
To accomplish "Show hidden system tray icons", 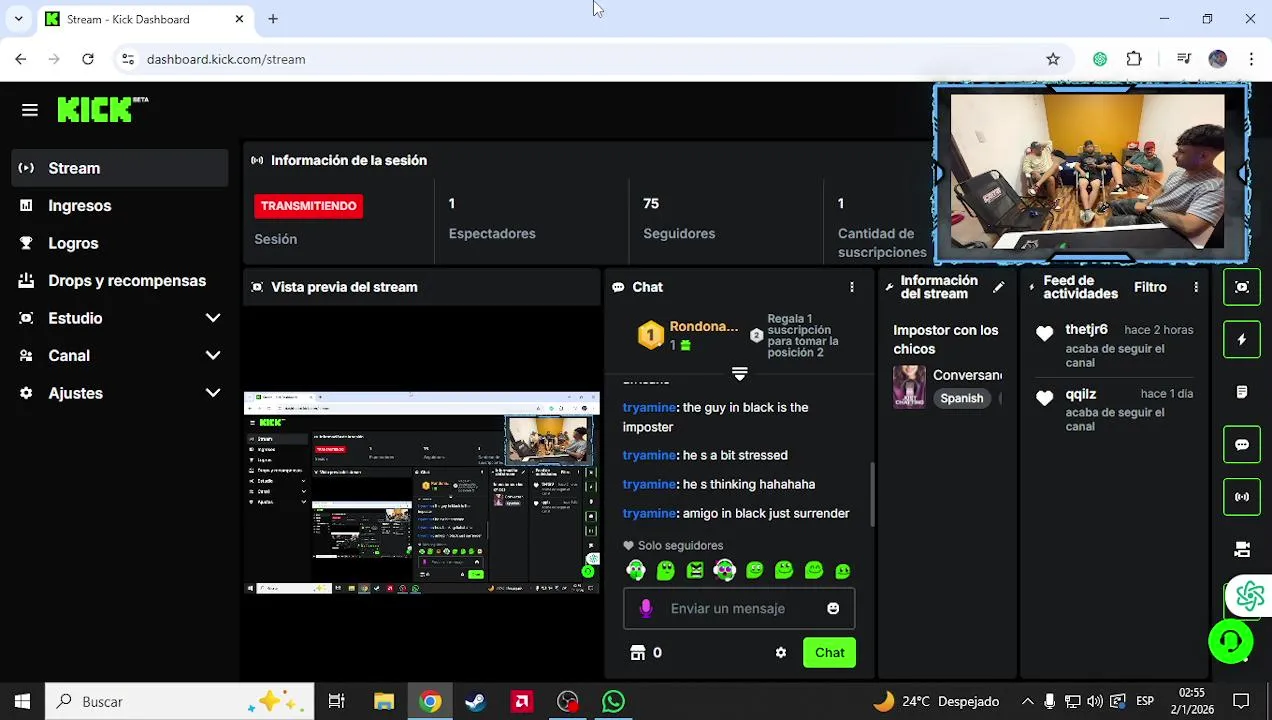I will click(x=1027, y=702).
